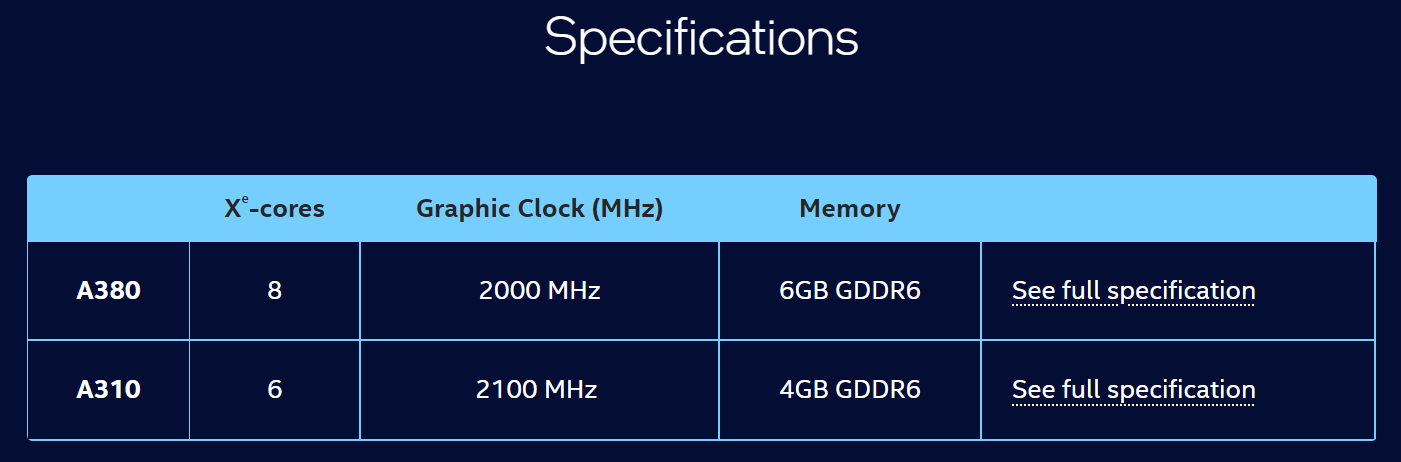Open the A310 See full specification link
The image size is (1401, 462).
tap(1133, 389)
